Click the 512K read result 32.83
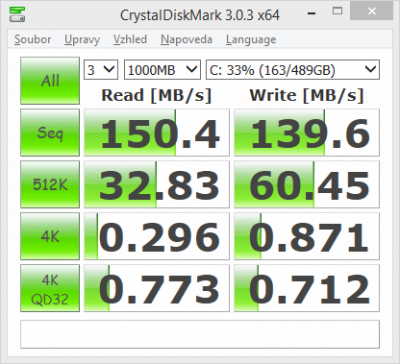Viewport: 400px width, 364px height. [x=157, y=184]
